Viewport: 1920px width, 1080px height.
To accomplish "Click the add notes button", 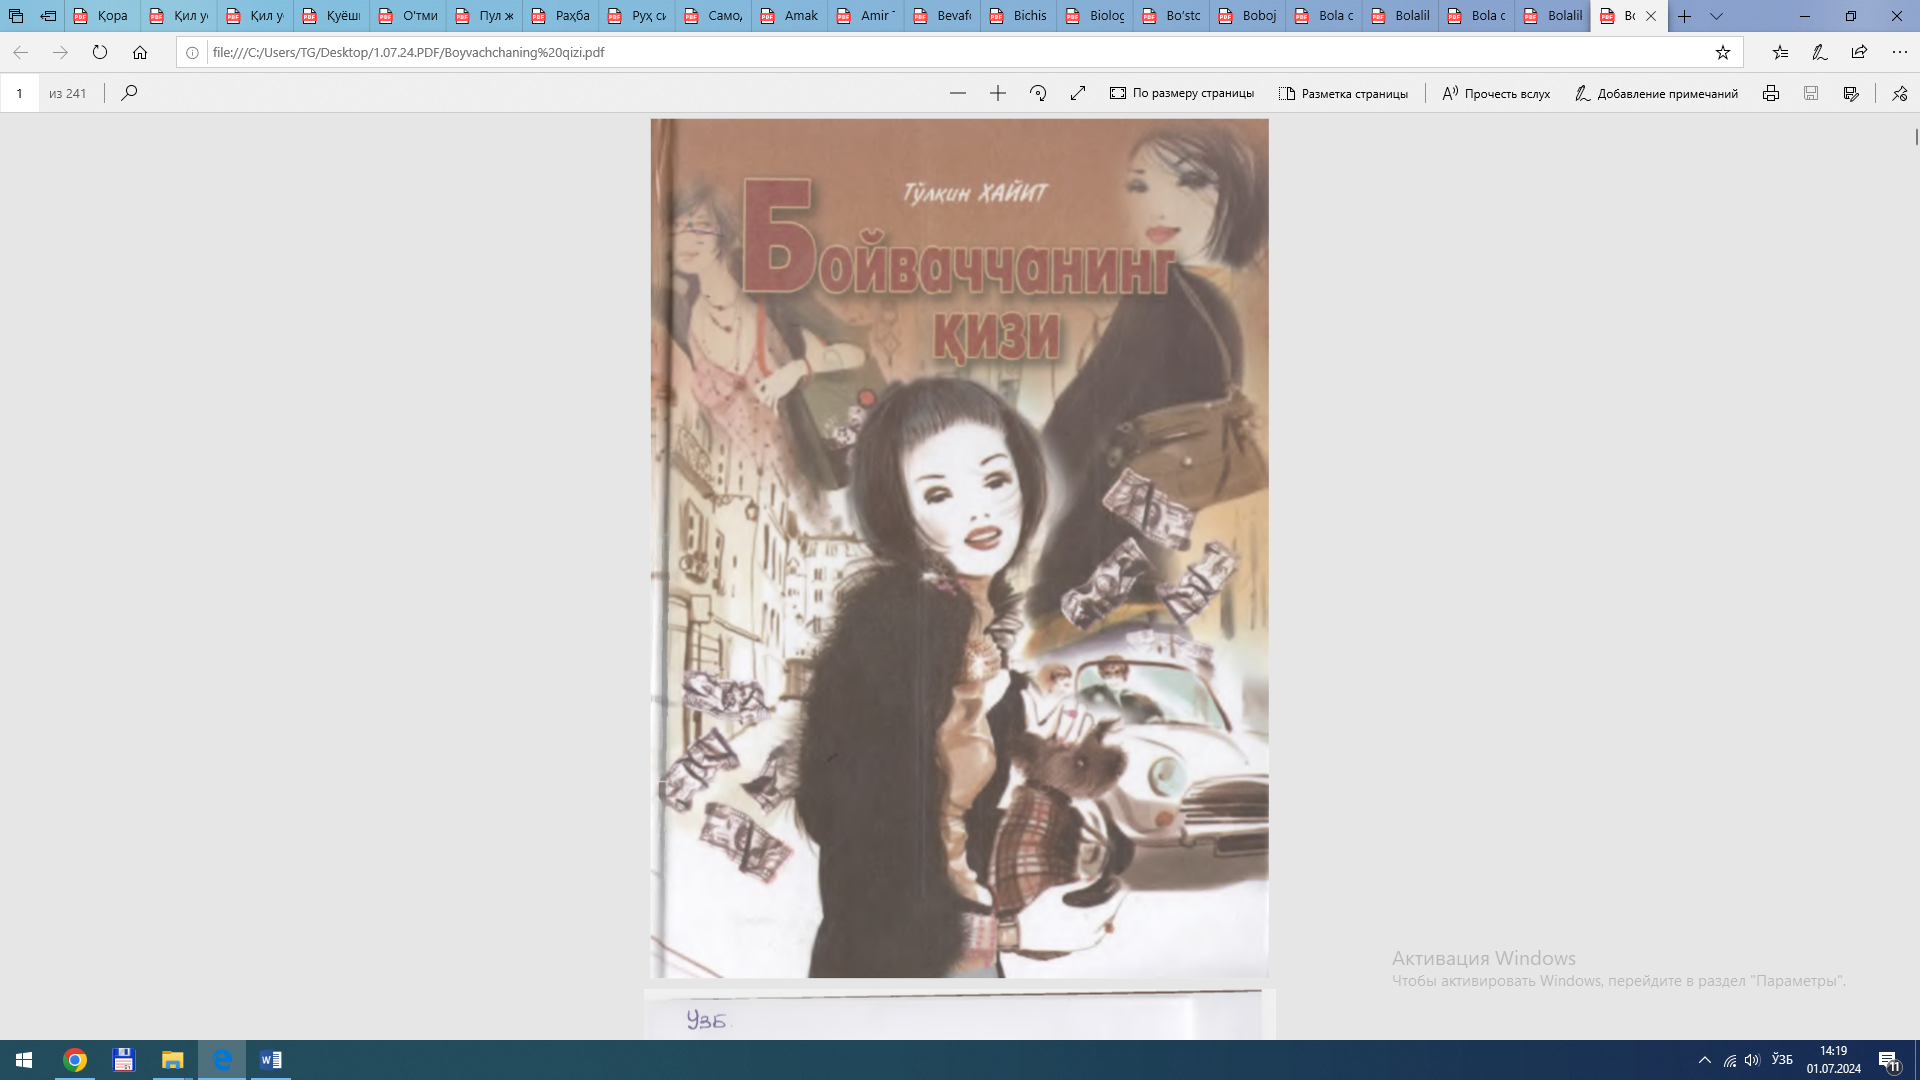I will (x=1656, y=93).
